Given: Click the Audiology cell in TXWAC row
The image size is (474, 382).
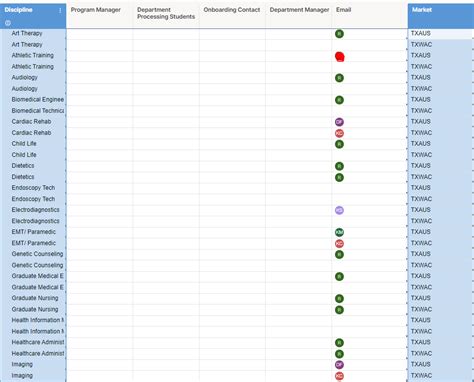Looking at the screenshot, I should click(33, 89).
